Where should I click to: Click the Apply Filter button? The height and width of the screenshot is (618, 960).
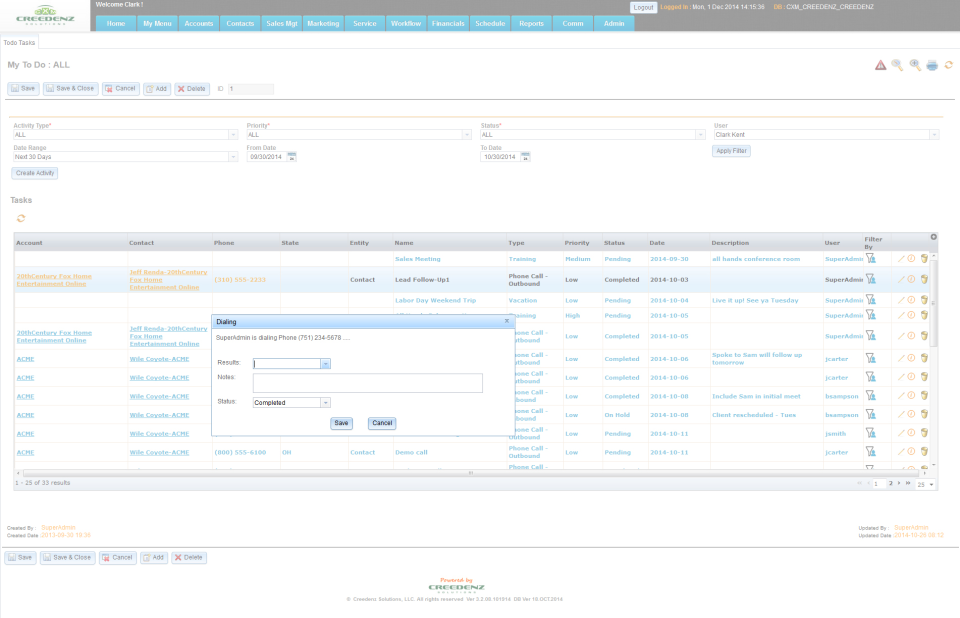point(731,151)
